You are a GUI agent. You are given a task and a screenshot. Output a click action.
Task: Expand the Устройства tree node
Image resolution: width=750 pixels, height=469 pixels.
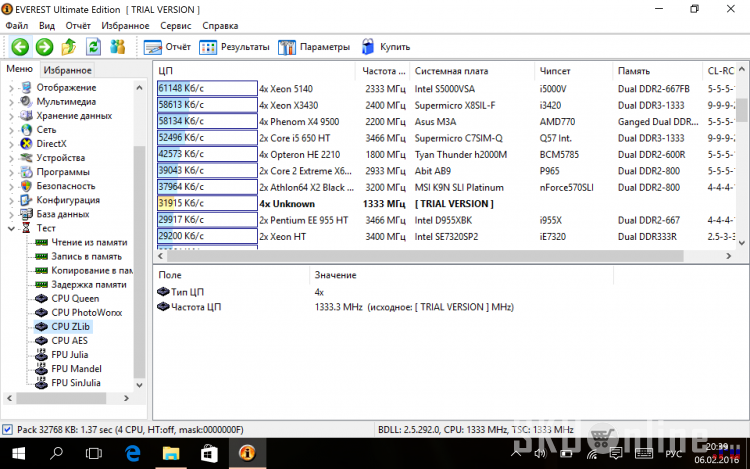tap(11, 158)
